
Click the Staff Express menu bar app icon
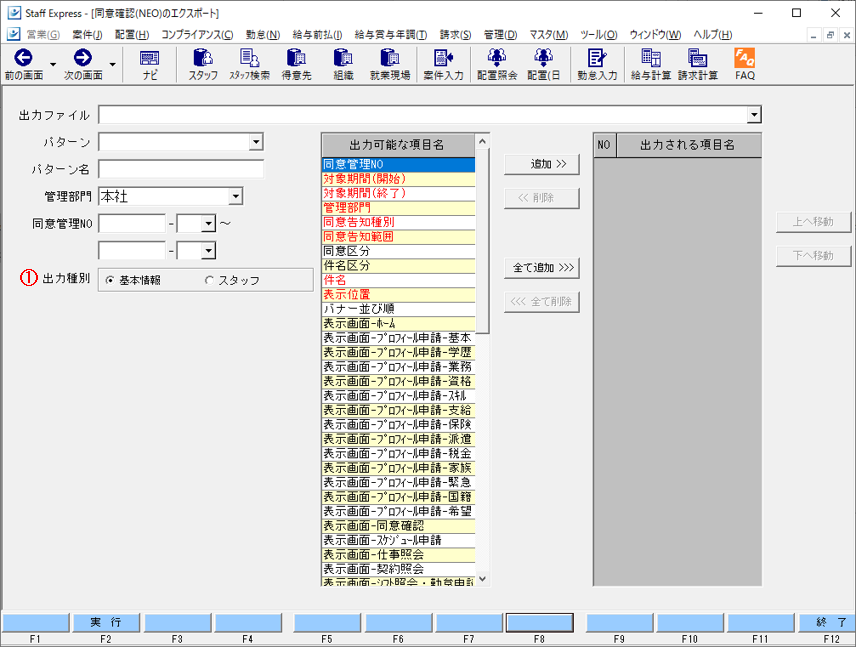[14, 34]
